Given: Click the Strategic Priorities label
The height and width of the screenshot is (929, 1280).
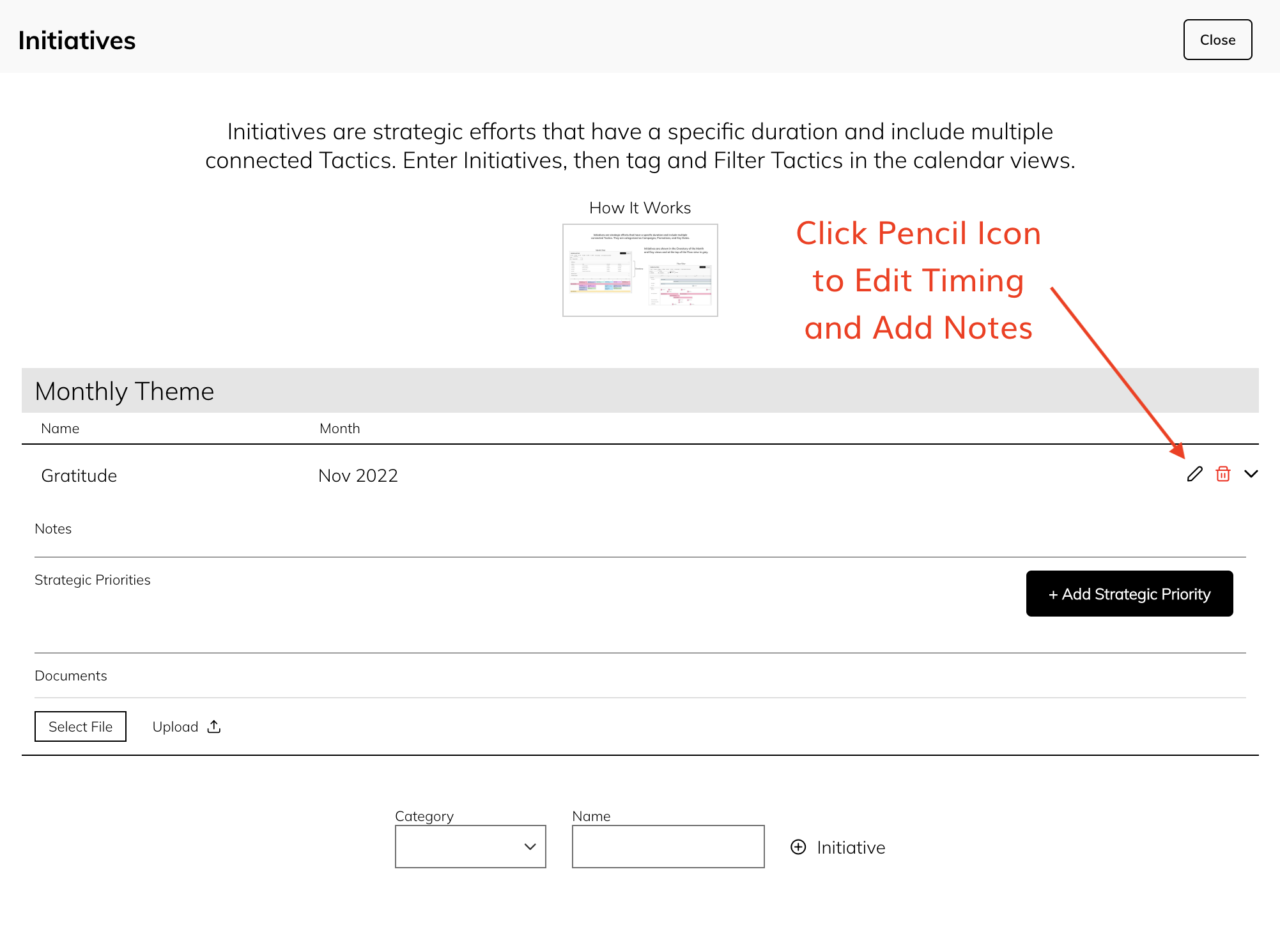Looking at the screenshot, I should pyautogui.click(x=92, y=580).
